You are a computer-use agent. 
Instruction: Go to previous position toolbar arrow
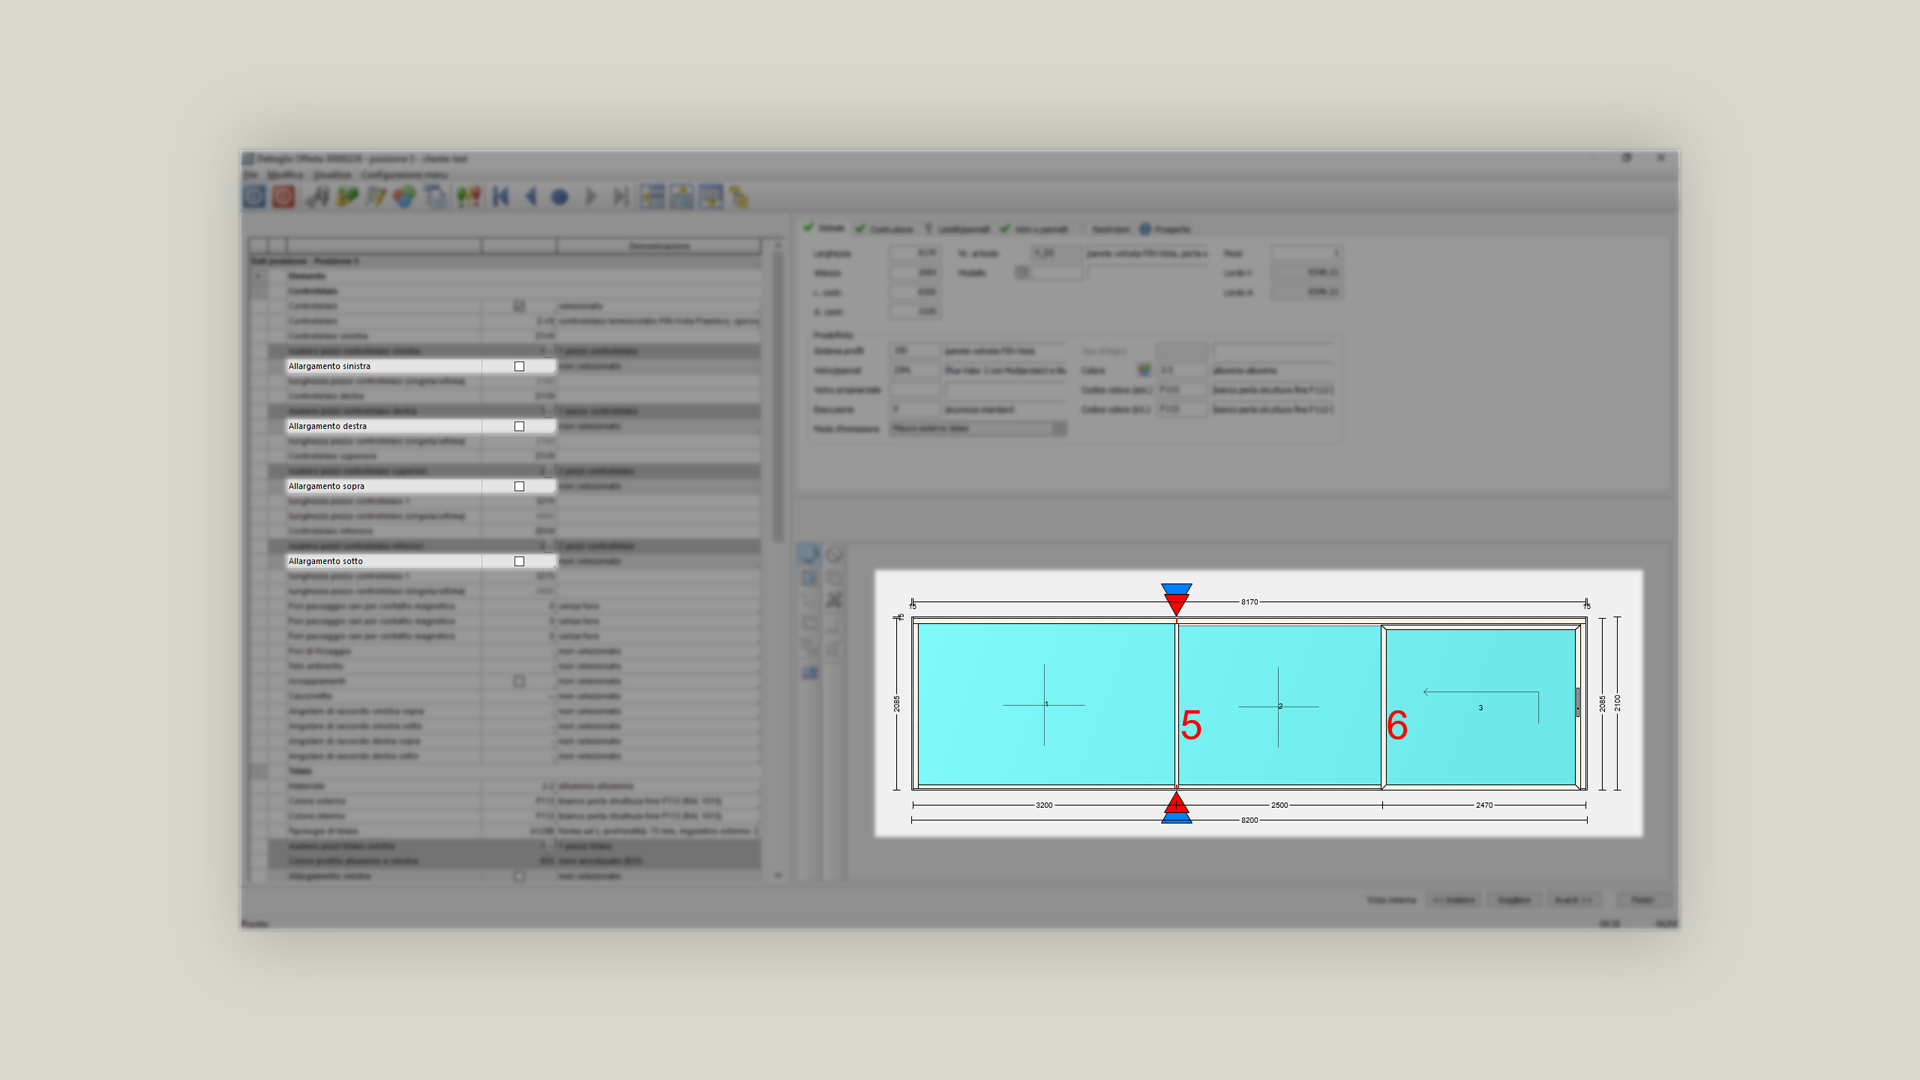pyautogui.click(x=531, y=197)
